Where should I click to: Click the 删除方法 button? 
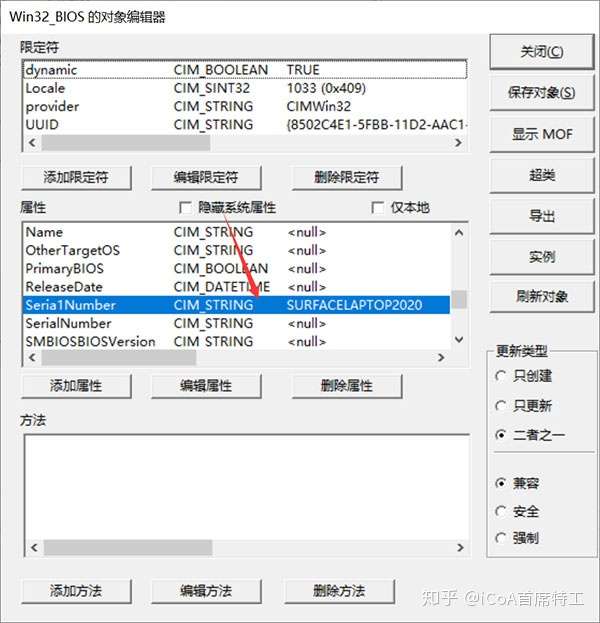[339, 591]
